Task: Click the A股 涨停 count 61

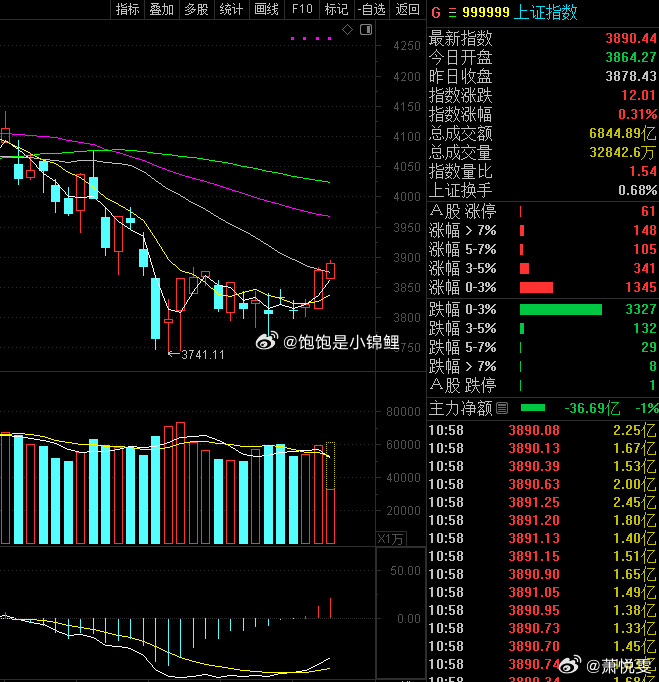Action: pos(648,211)
